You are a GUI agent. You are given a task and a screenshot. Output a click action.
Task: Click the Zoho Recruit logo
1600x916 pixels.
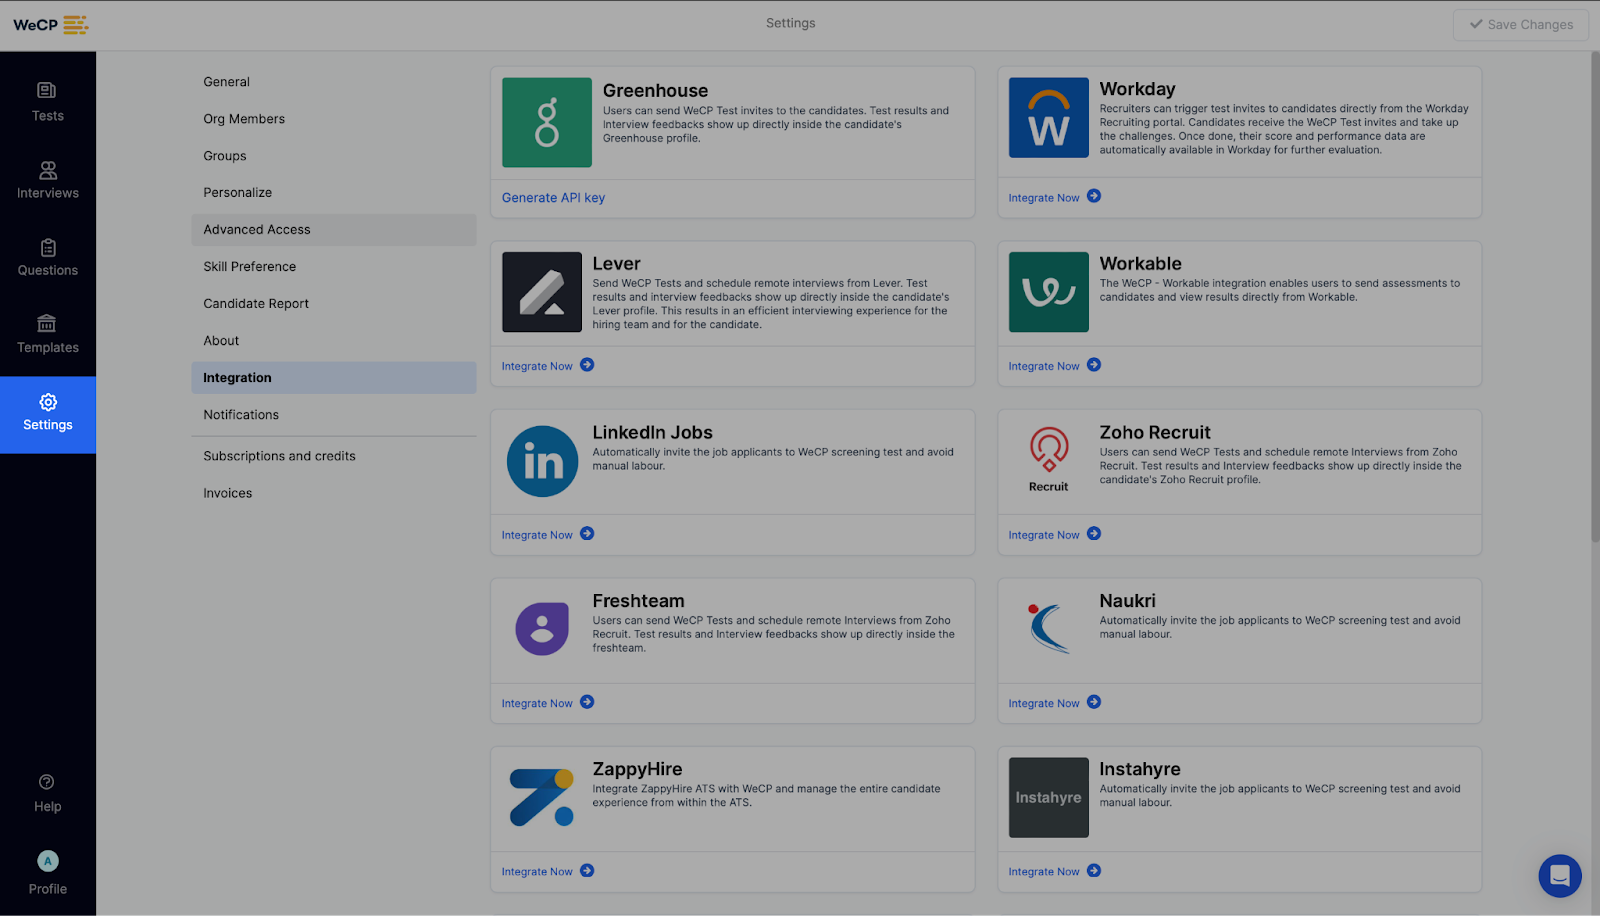(1049, 461)
